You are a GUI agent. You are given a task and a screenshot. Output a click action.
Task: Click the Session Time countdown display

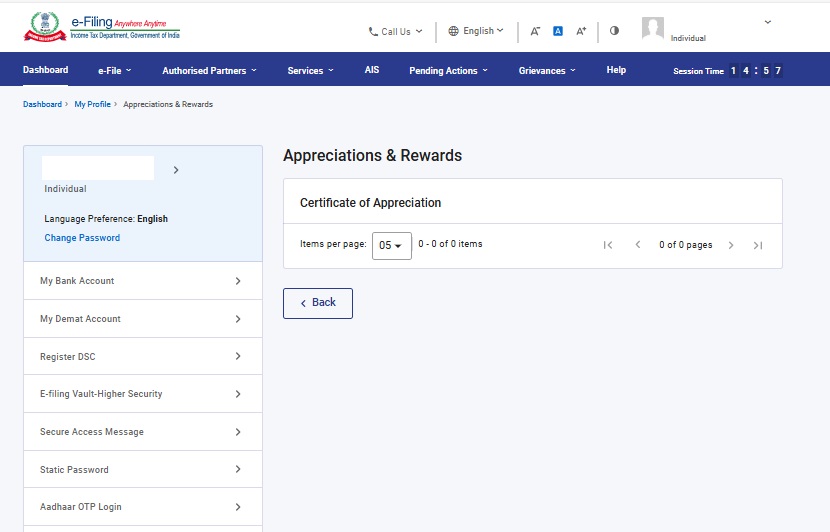pyautogui.click(x=727, y=70)
